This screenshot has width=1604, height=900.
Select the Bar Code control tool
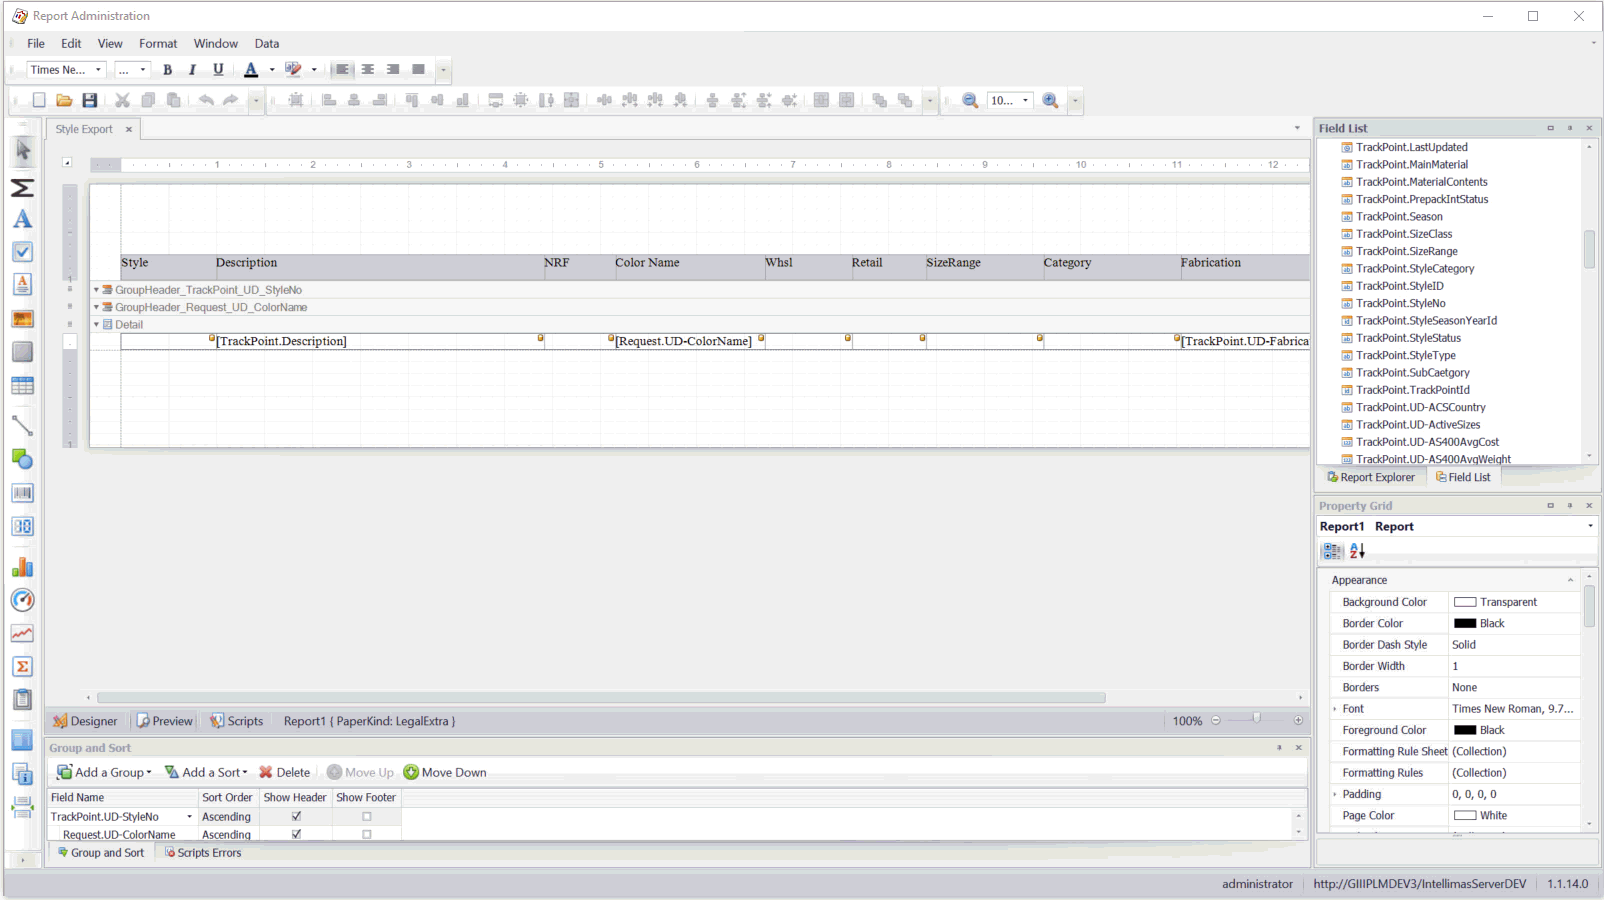(x=22, y=493)
